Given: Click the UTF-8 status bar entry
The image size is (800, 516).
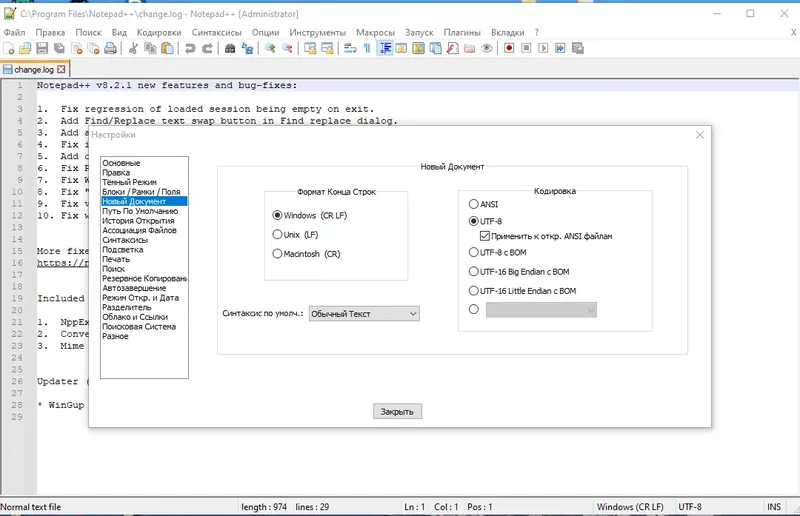Looking at the screenshot, I should pos(690,507).
